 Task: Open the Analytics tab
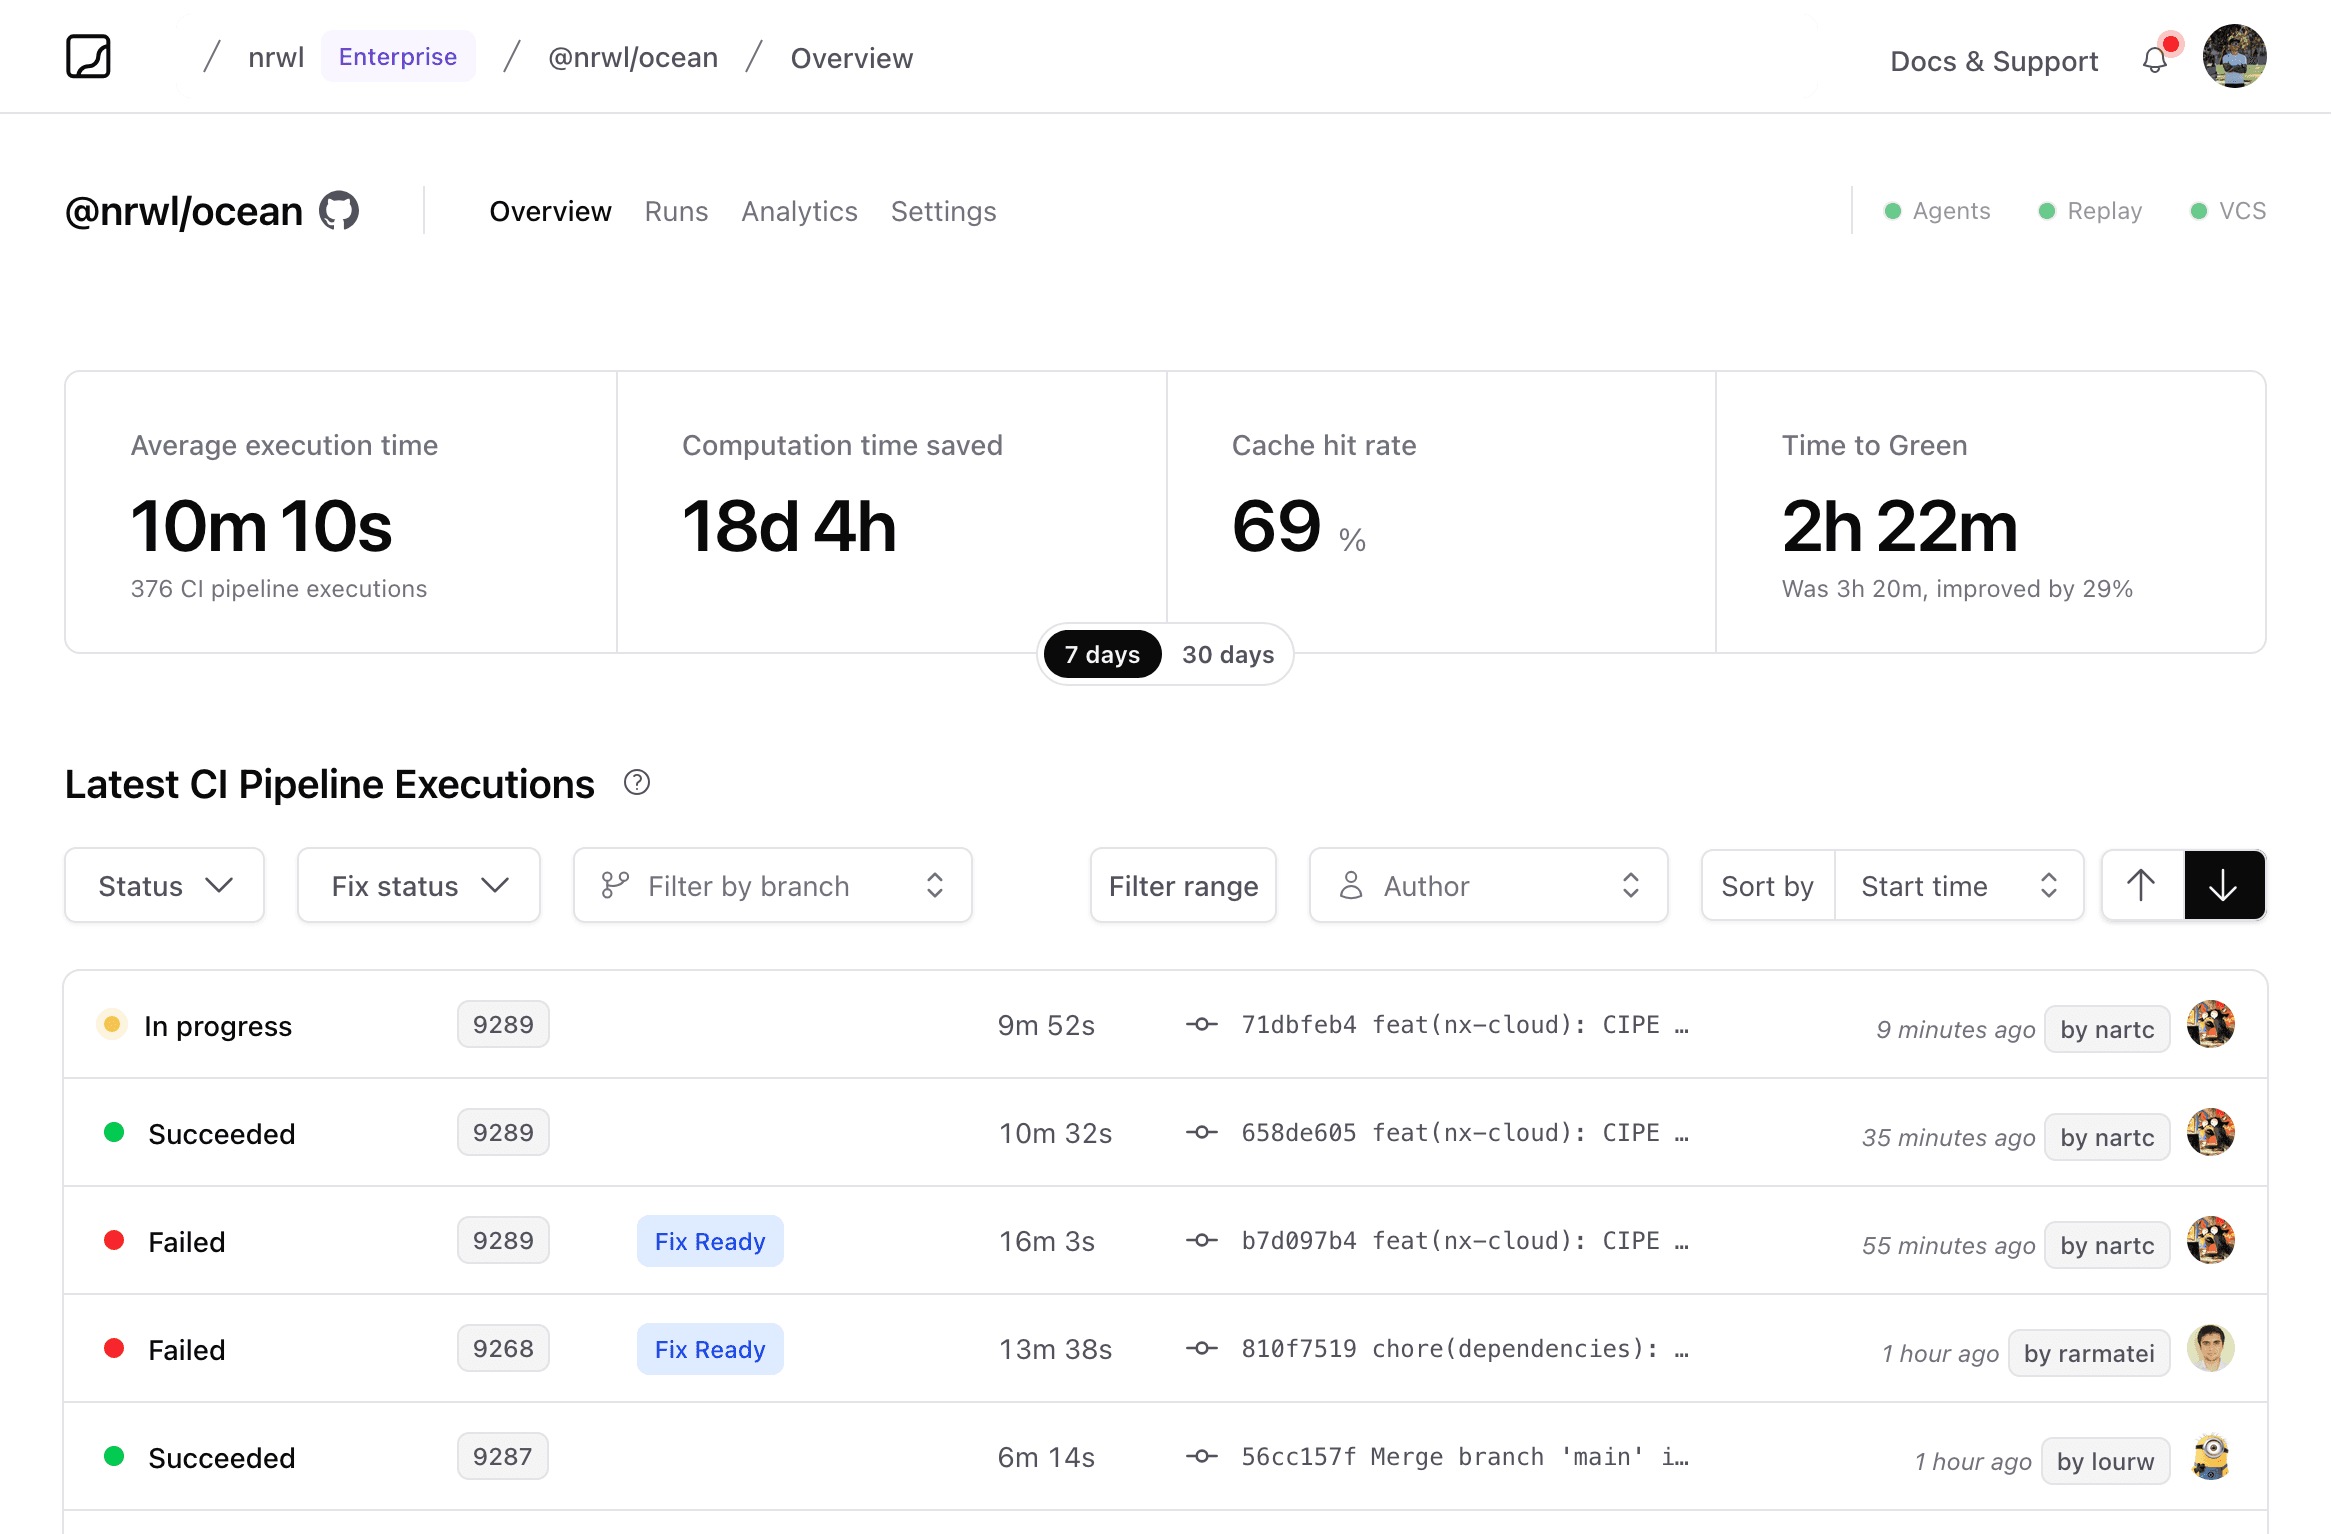[x=799, y=212]
